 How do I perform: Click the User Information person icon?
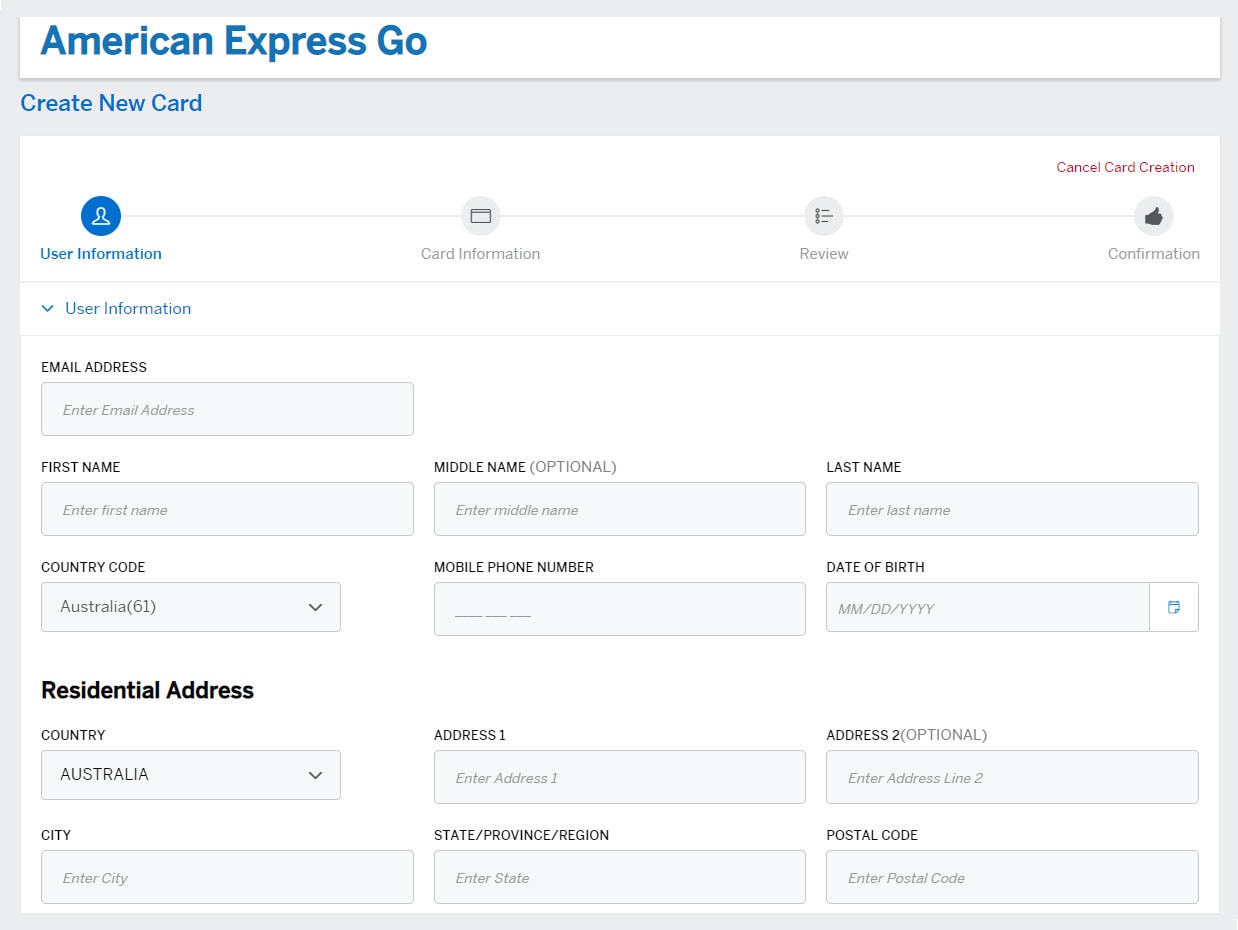tap(100, 215)
